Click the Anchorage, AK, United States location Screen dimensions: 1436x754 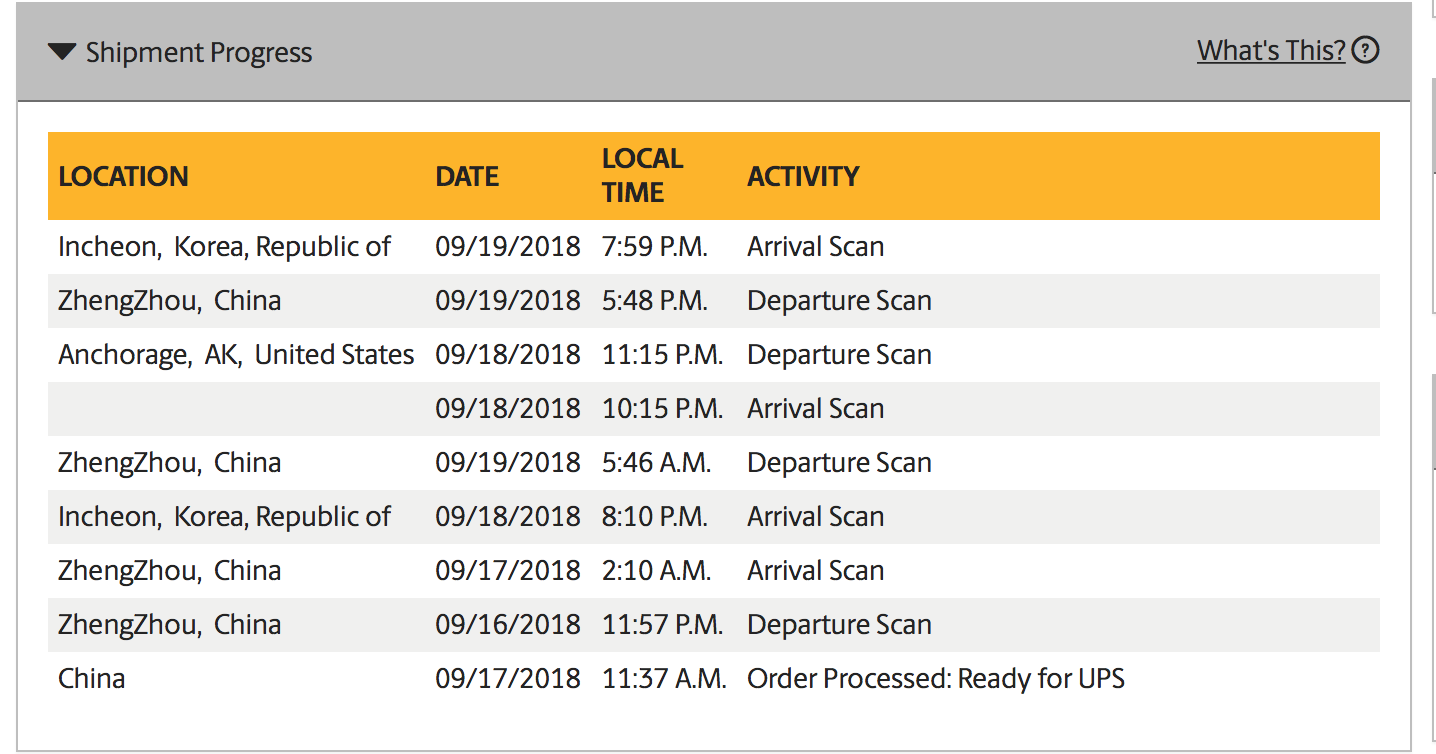click(236, 355)
